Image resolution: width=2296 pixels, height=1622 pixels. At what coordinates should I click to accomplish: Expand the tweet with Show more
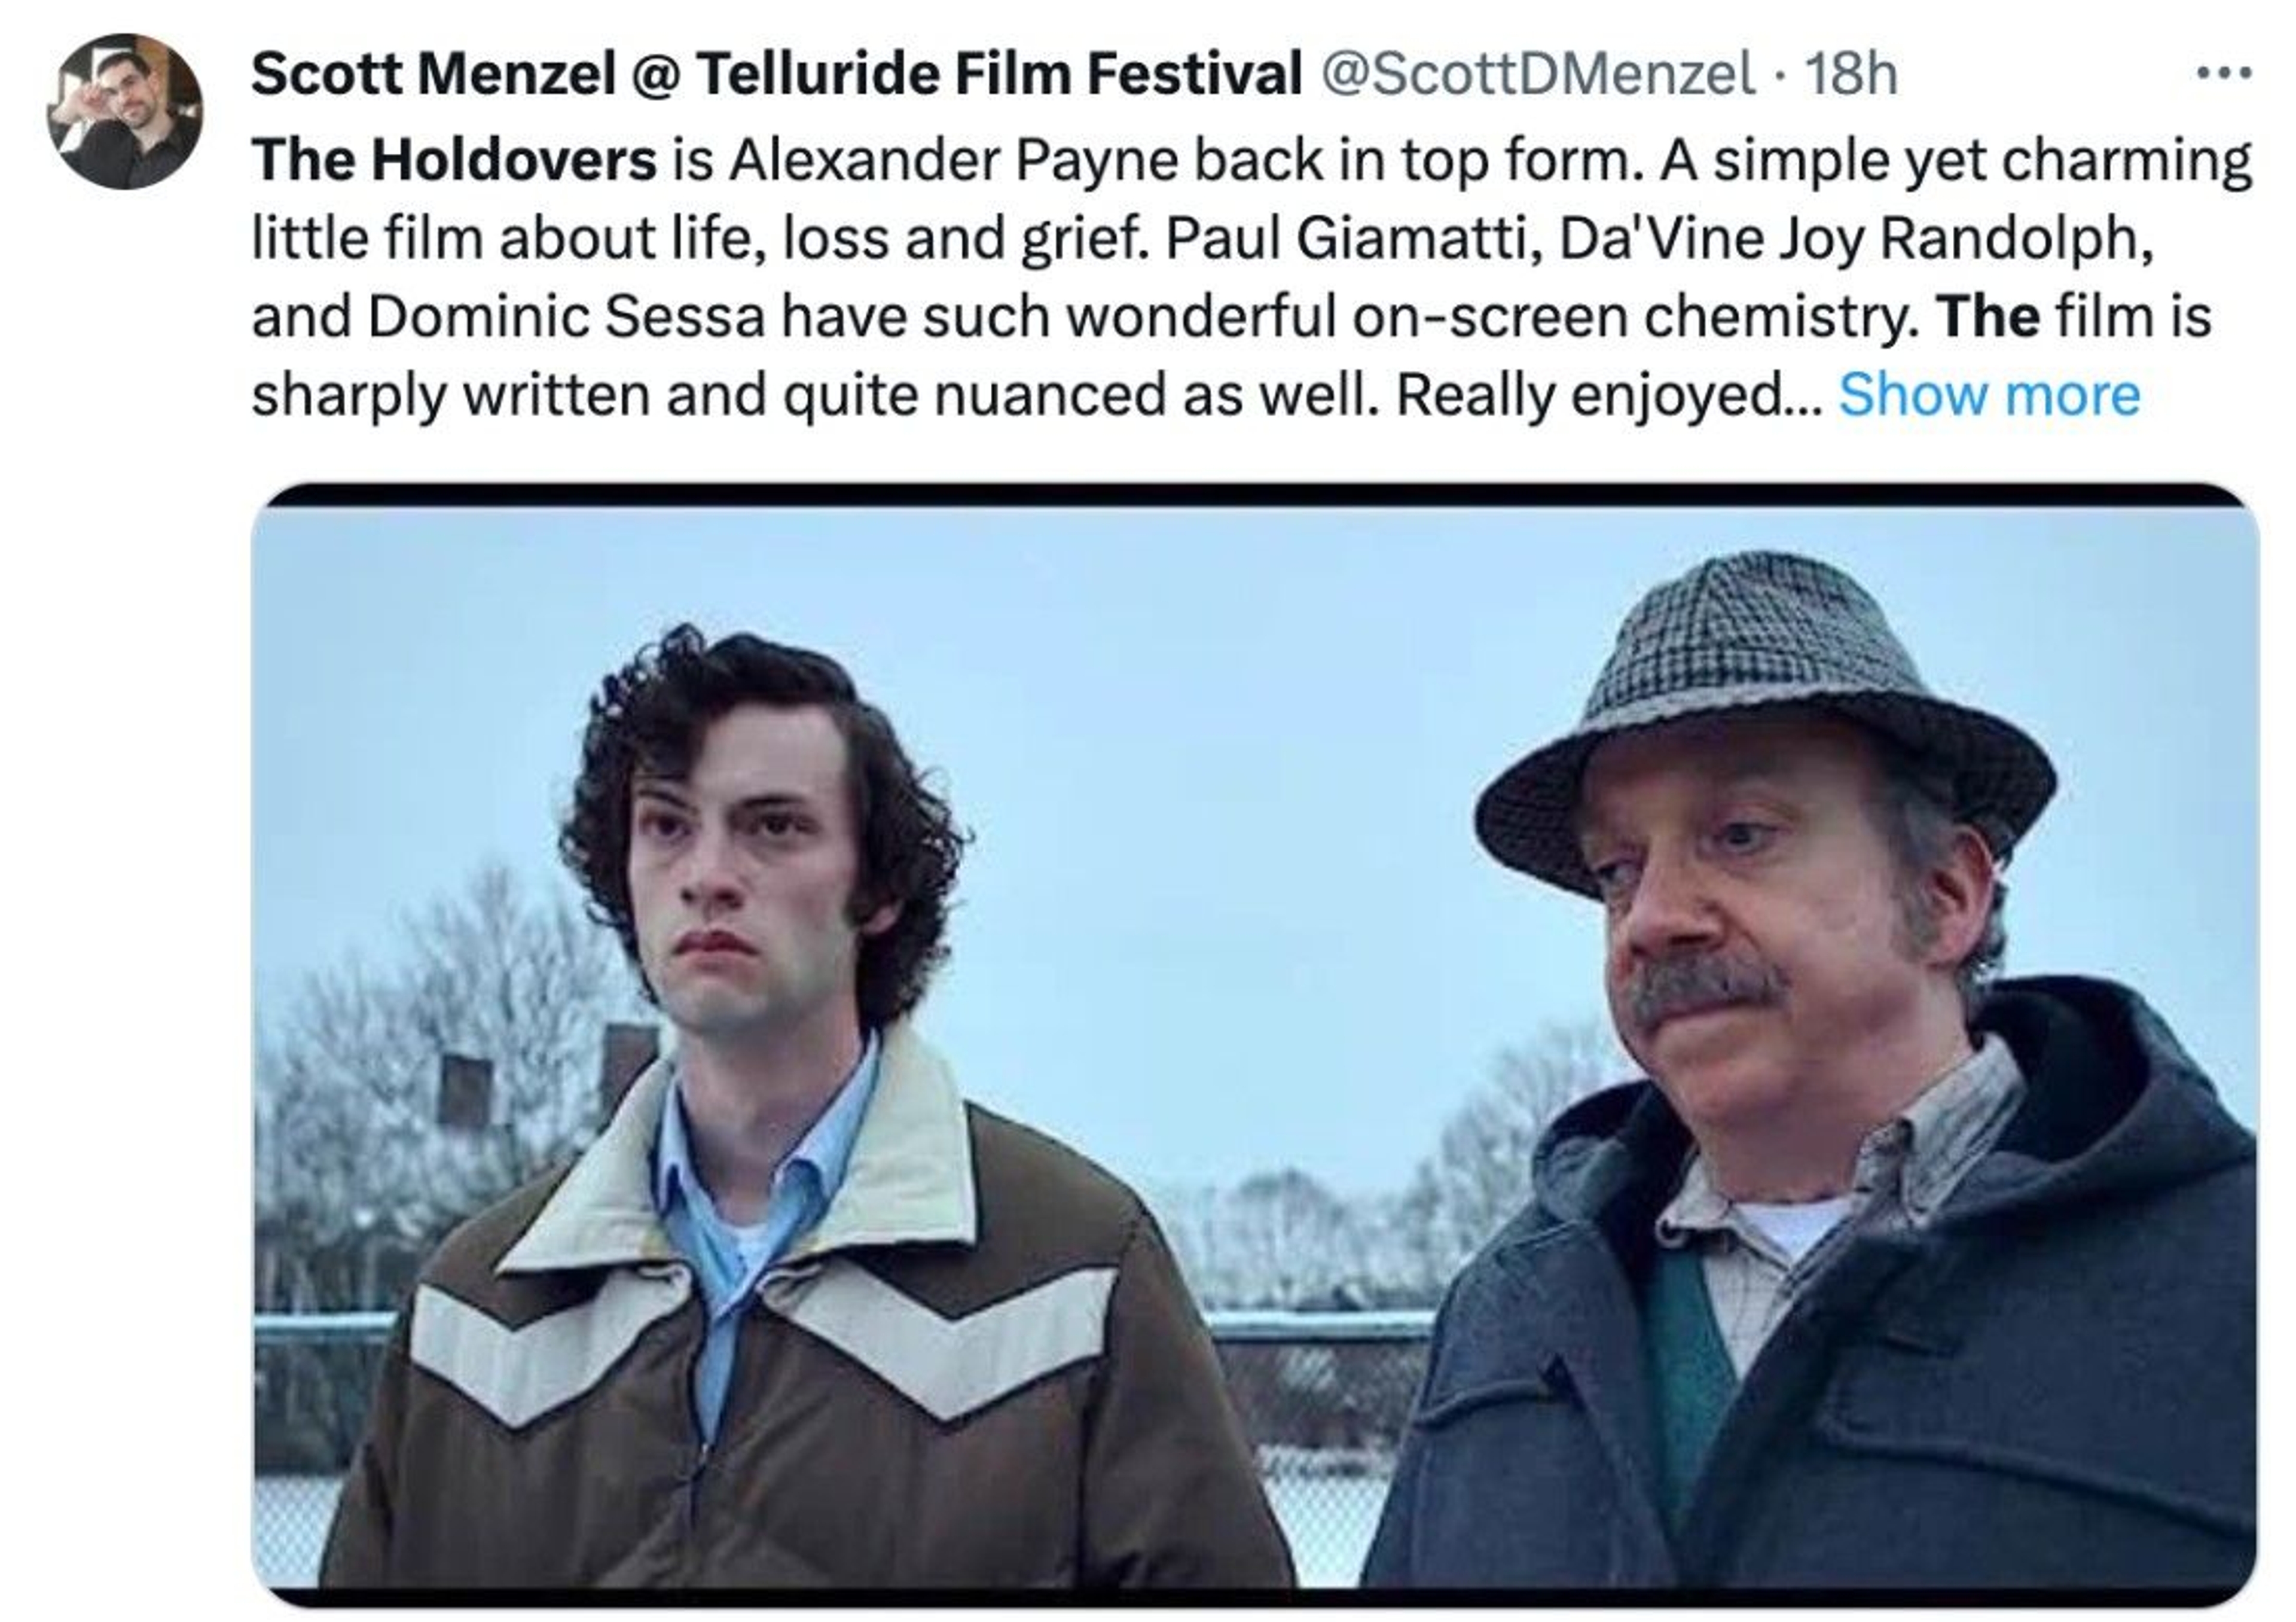coord(1989,395)
